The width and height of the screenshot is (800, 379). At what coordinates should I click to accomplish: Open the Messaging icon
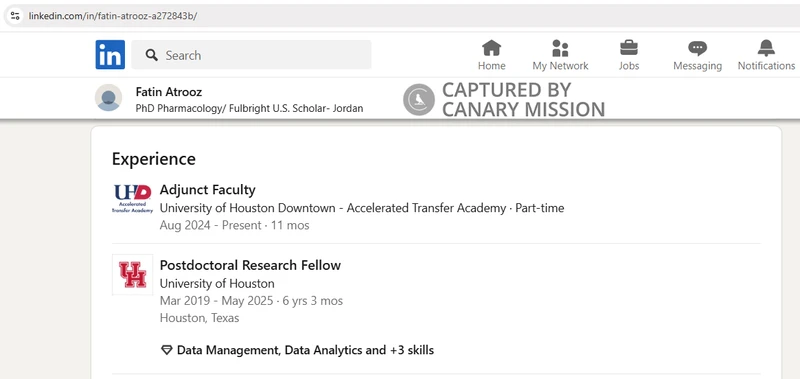pyautogui.click(x=697, y=48)
